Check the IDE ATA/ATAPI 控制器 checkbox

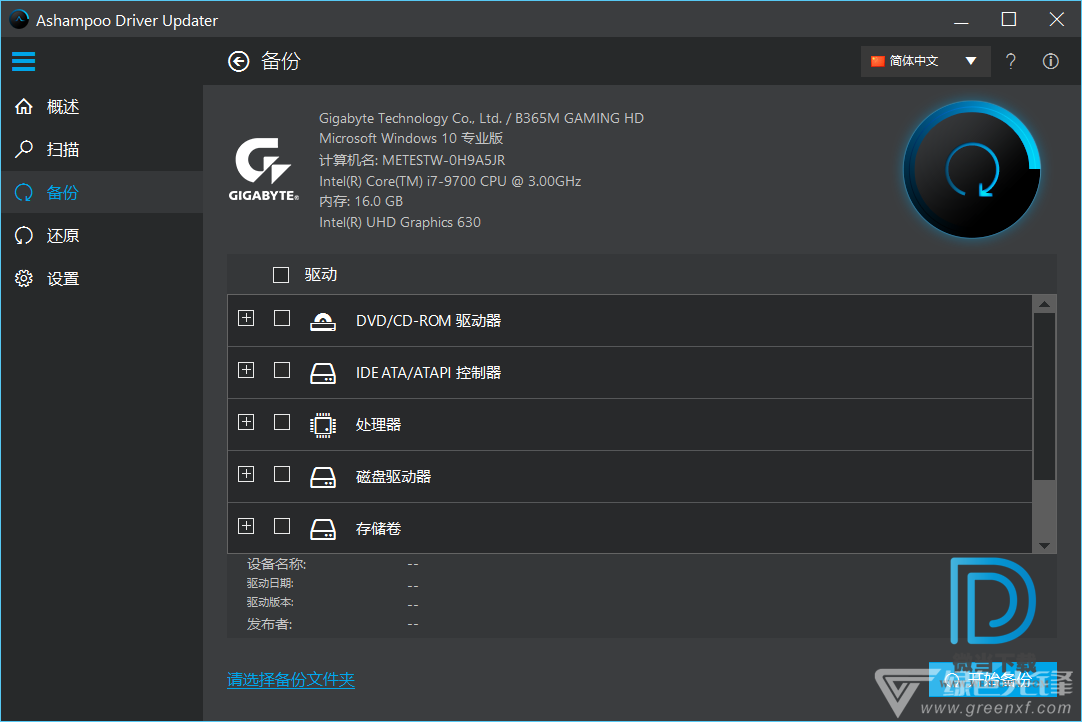[282, 370]
